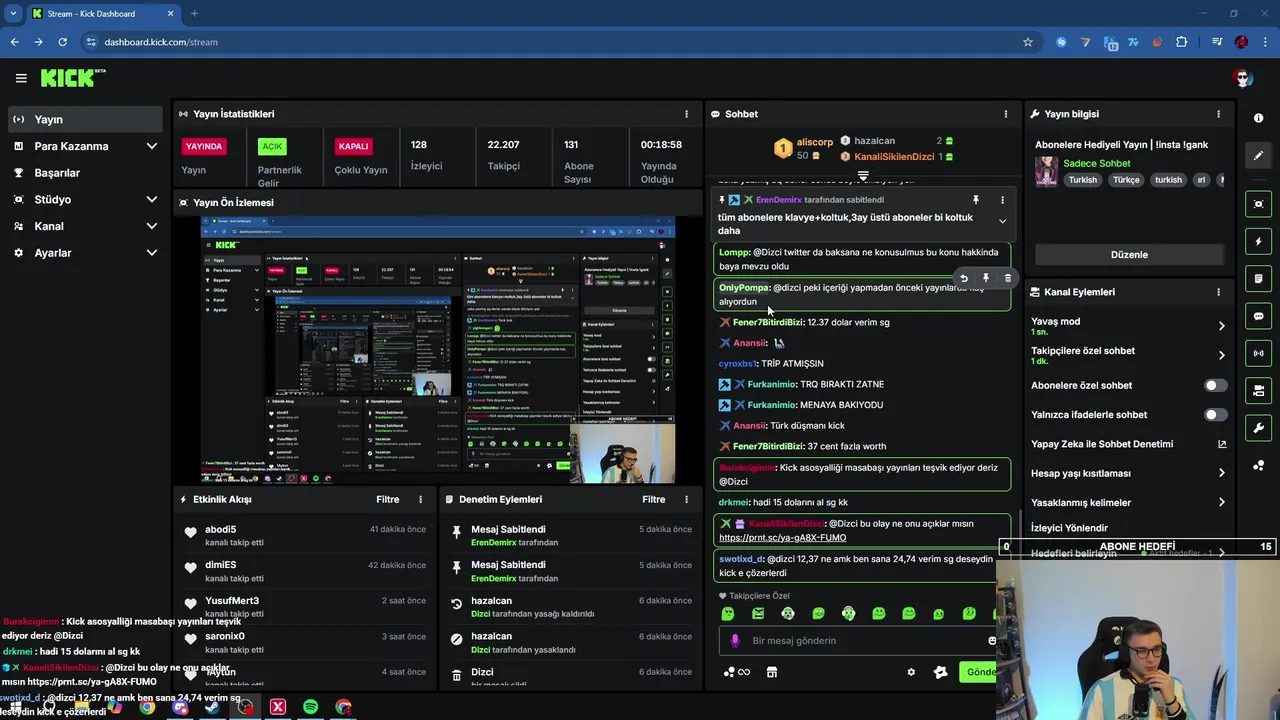Open Yasaklanmış kelimeler chevron

point(1221,502)
